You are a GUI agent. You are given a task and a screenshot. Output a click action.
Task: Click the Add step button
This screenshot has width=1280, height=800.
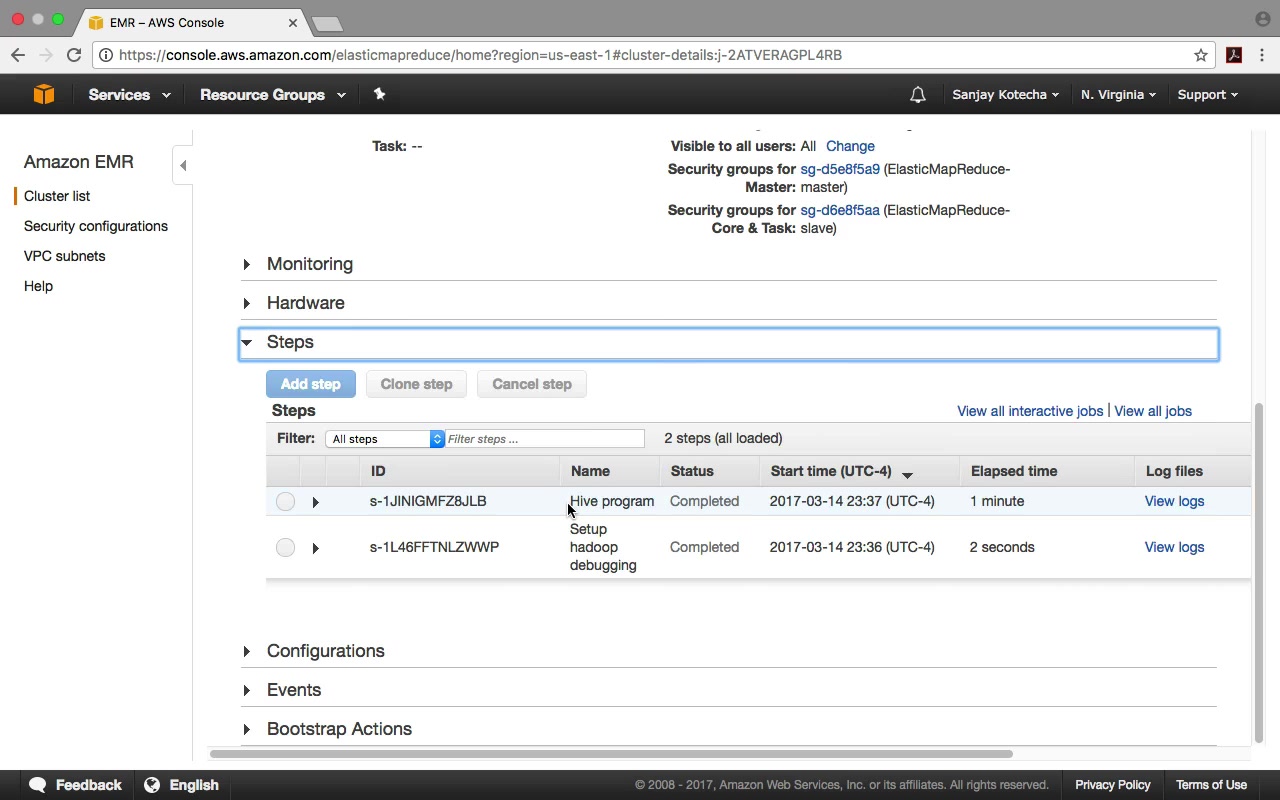tap(311, 384)
